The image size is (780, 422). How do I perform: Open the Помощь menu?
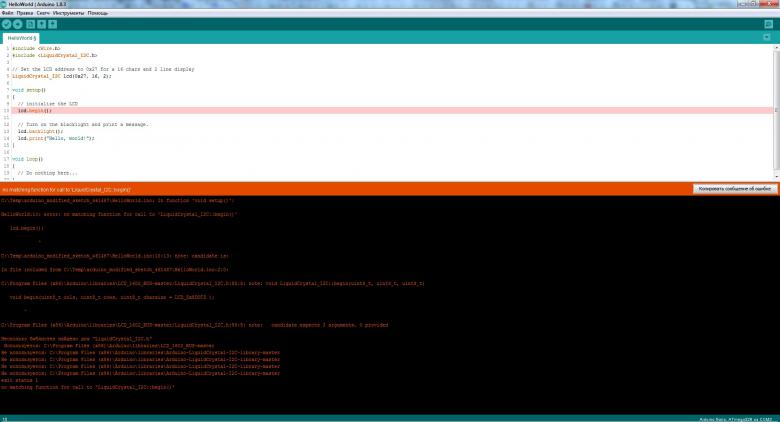(x=98, y=13)
